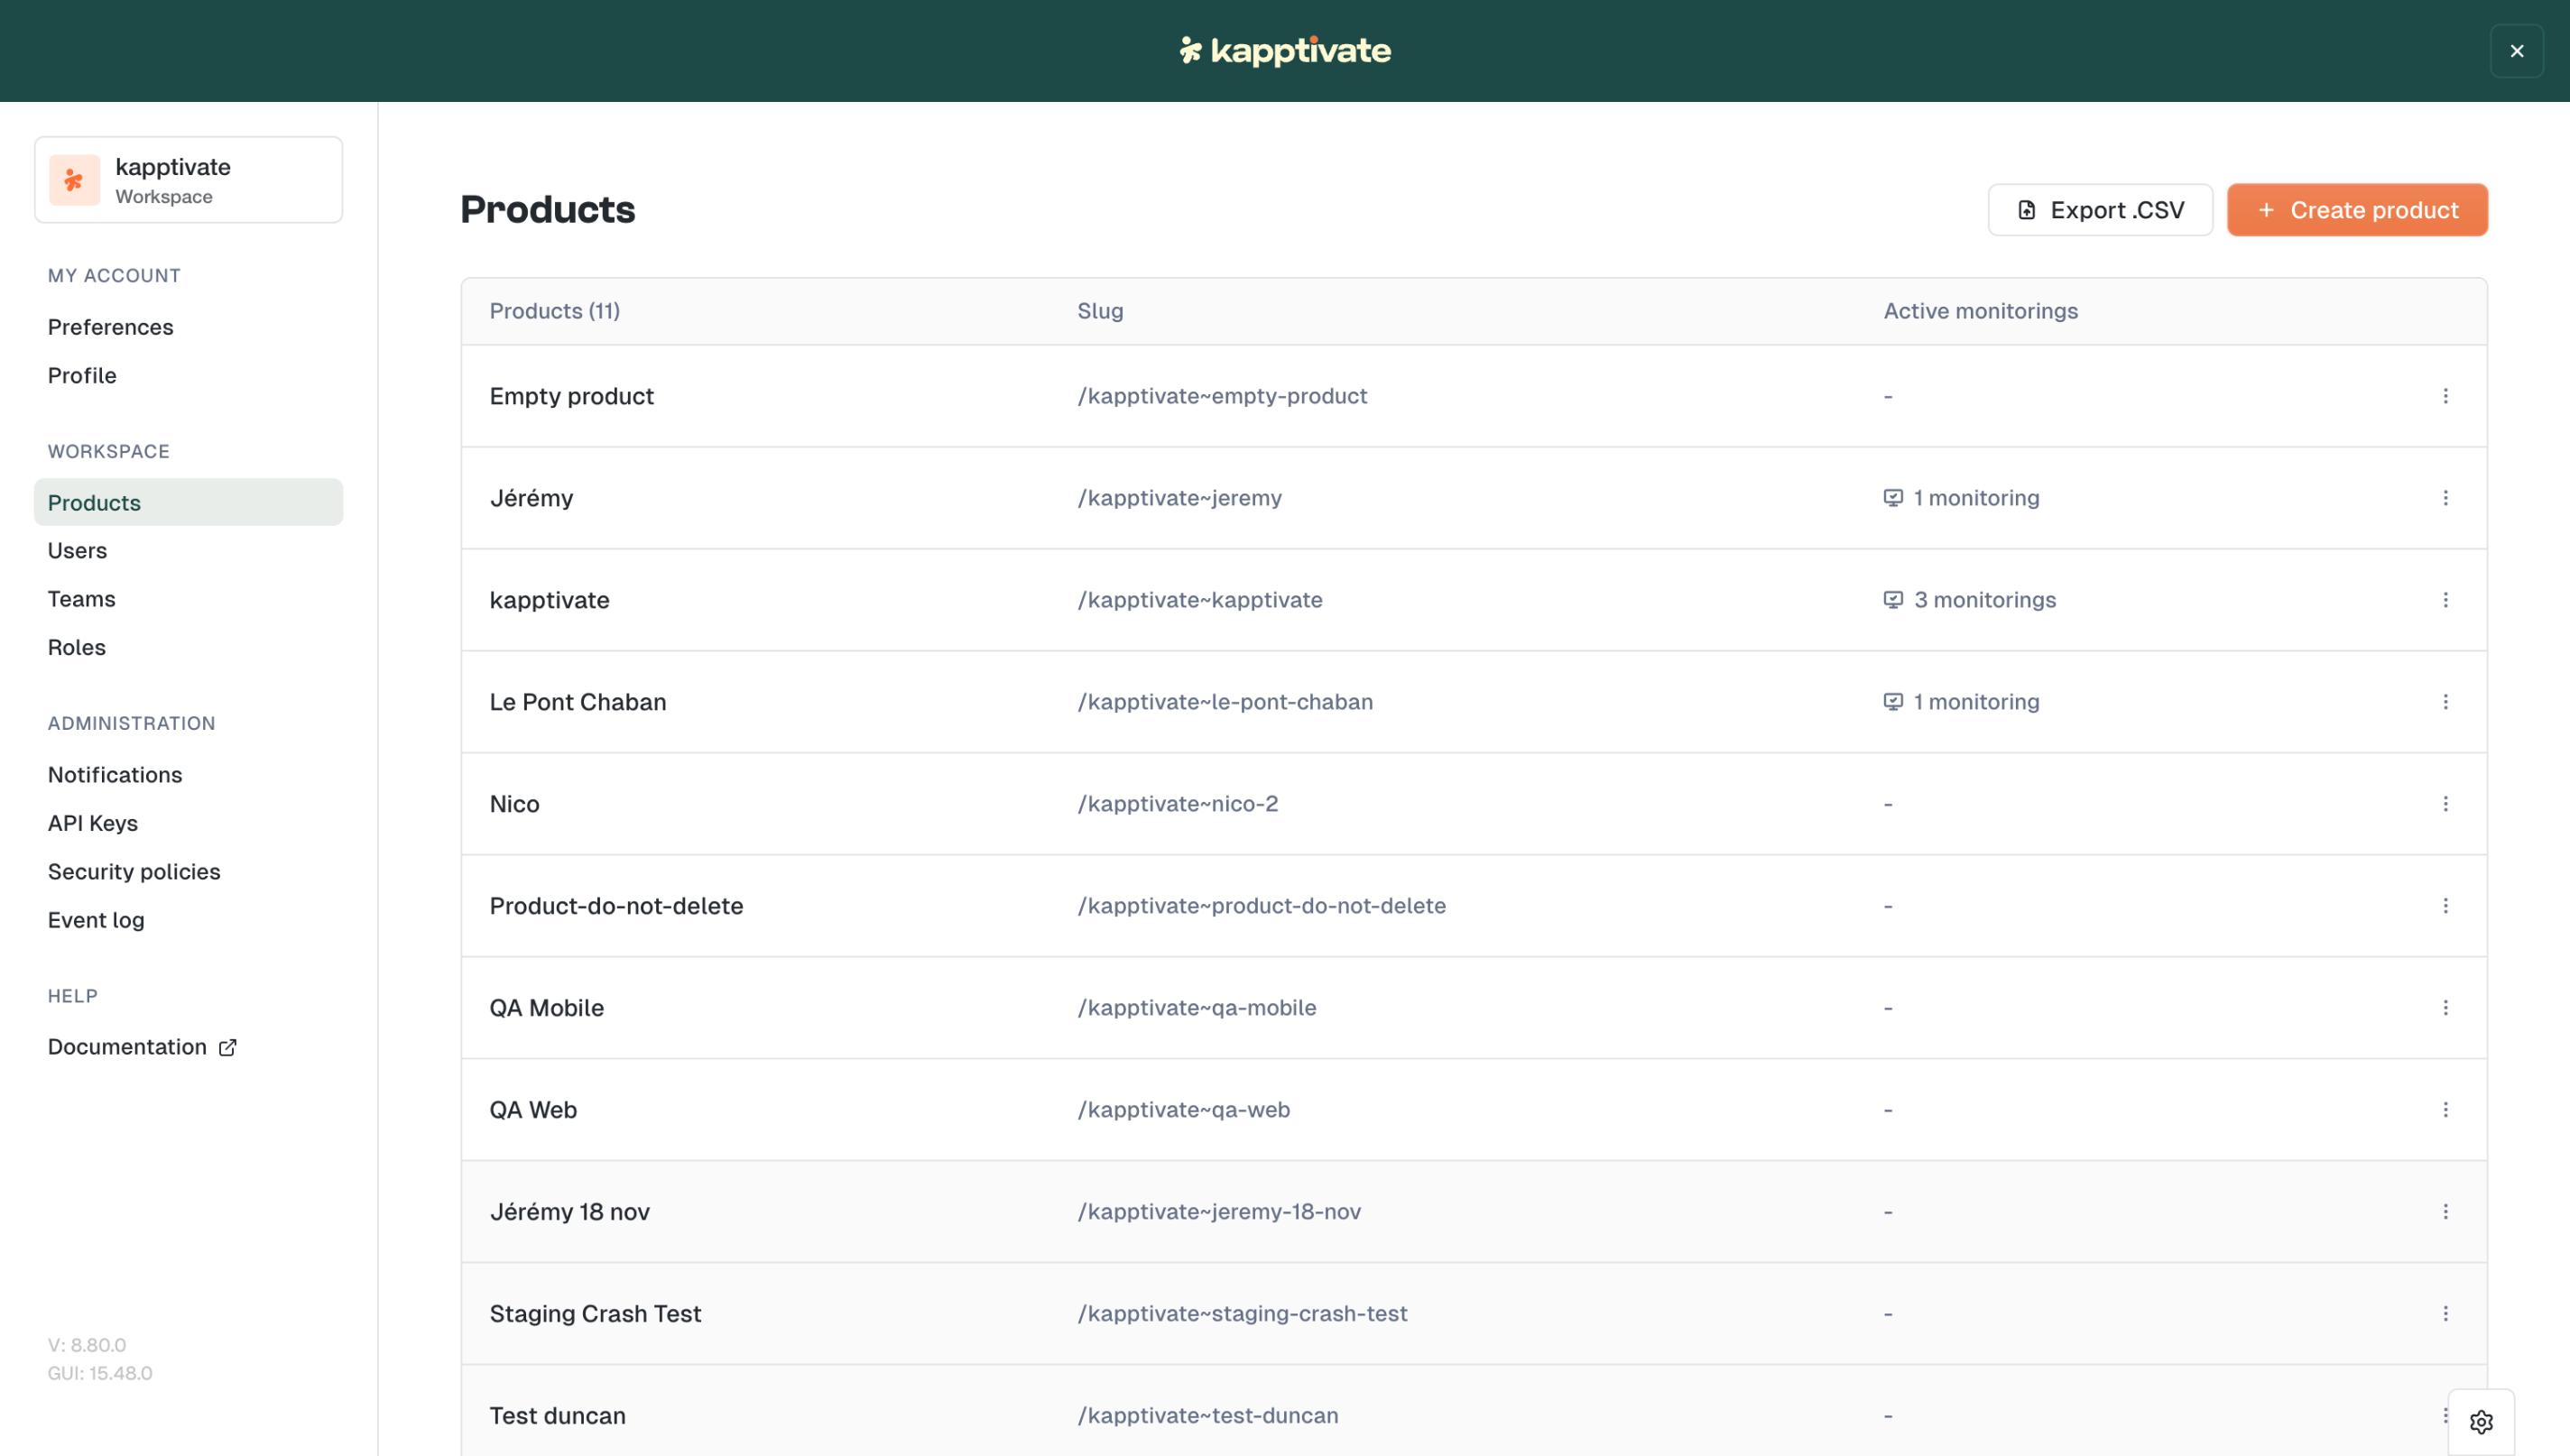Expand actions menu for Staging Crash Test
The width and height of the screenshot is (2570, 1456).
pyautogui.click(x=2445, y=1314)
